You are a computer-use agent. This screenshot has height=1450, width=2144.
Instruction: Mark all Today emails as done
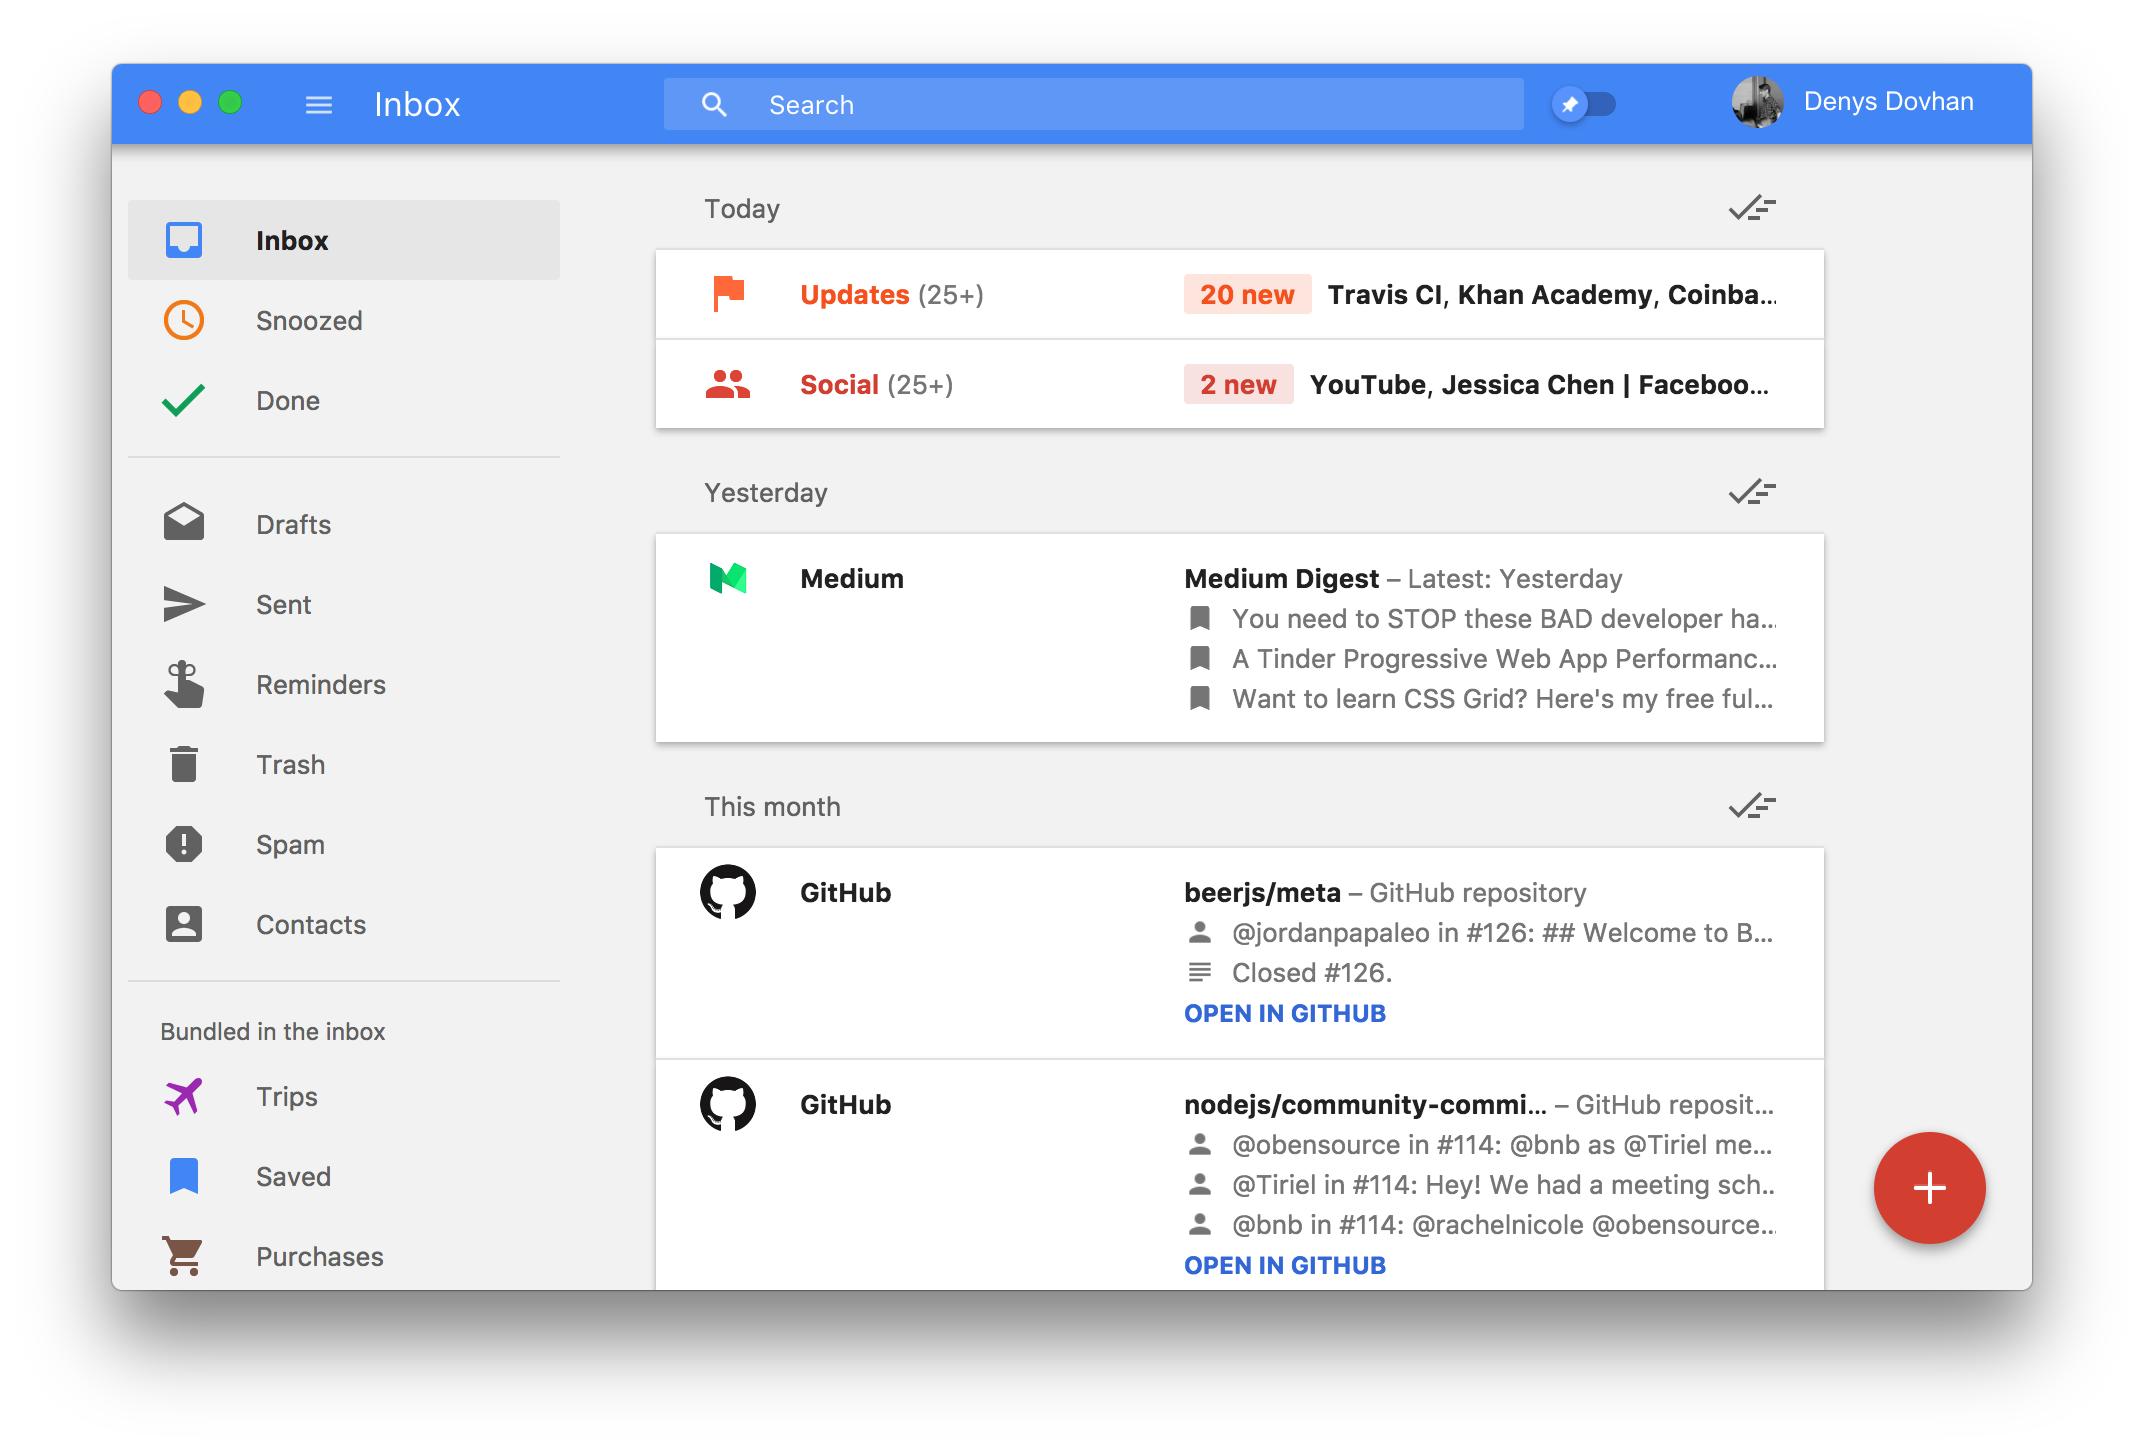pos(1751,208)
